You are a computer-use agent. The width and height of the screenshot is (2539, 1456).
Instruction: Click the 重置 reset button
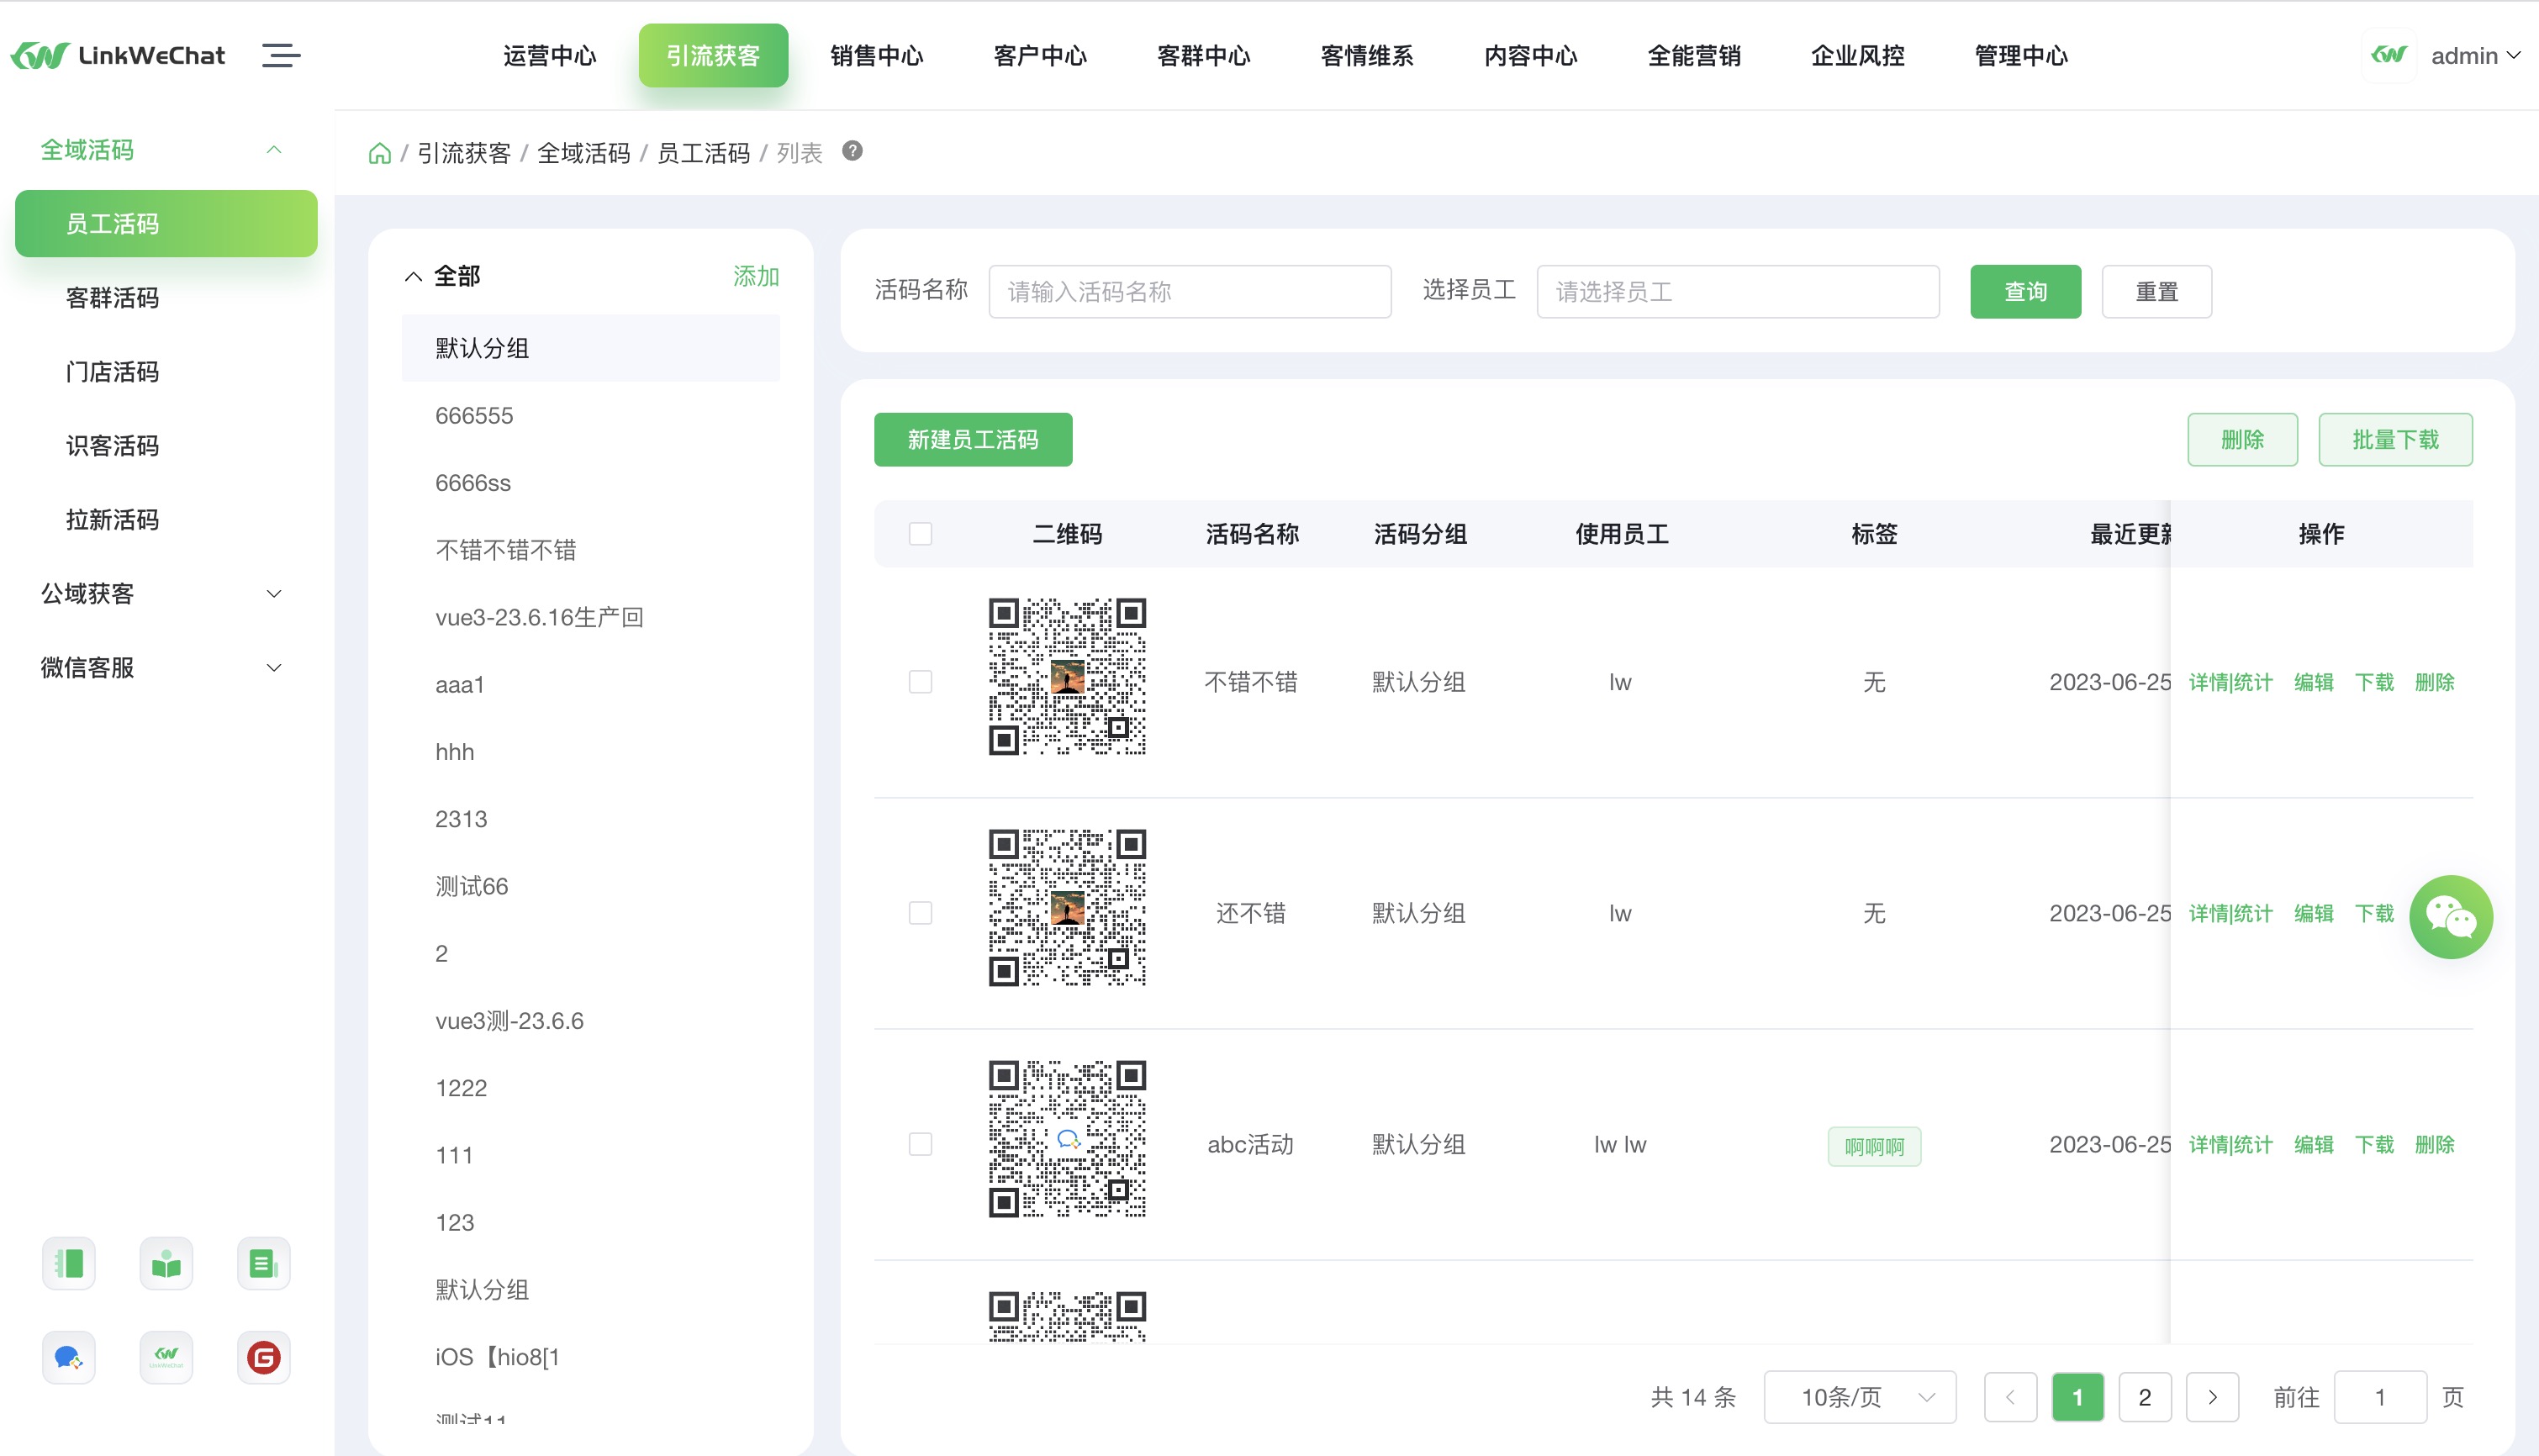coord(2157,292)
